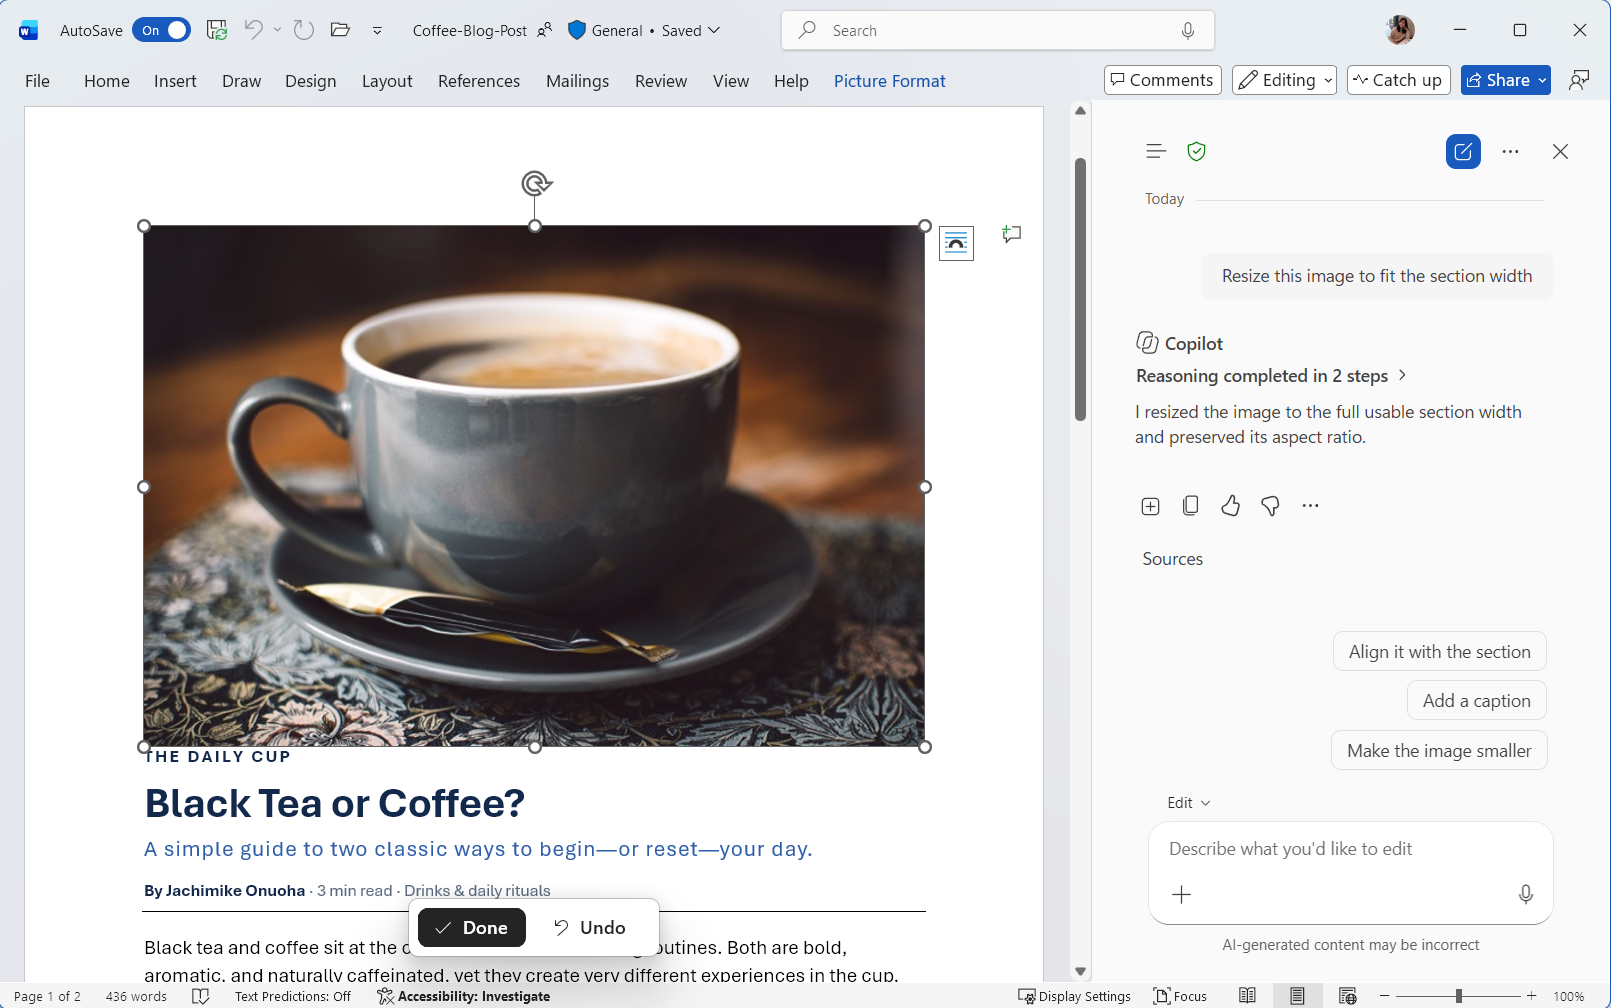Viewport: 1611px width, 1008px height.
Task: Toggle the AutoSave switch
Action: point(161,30)
